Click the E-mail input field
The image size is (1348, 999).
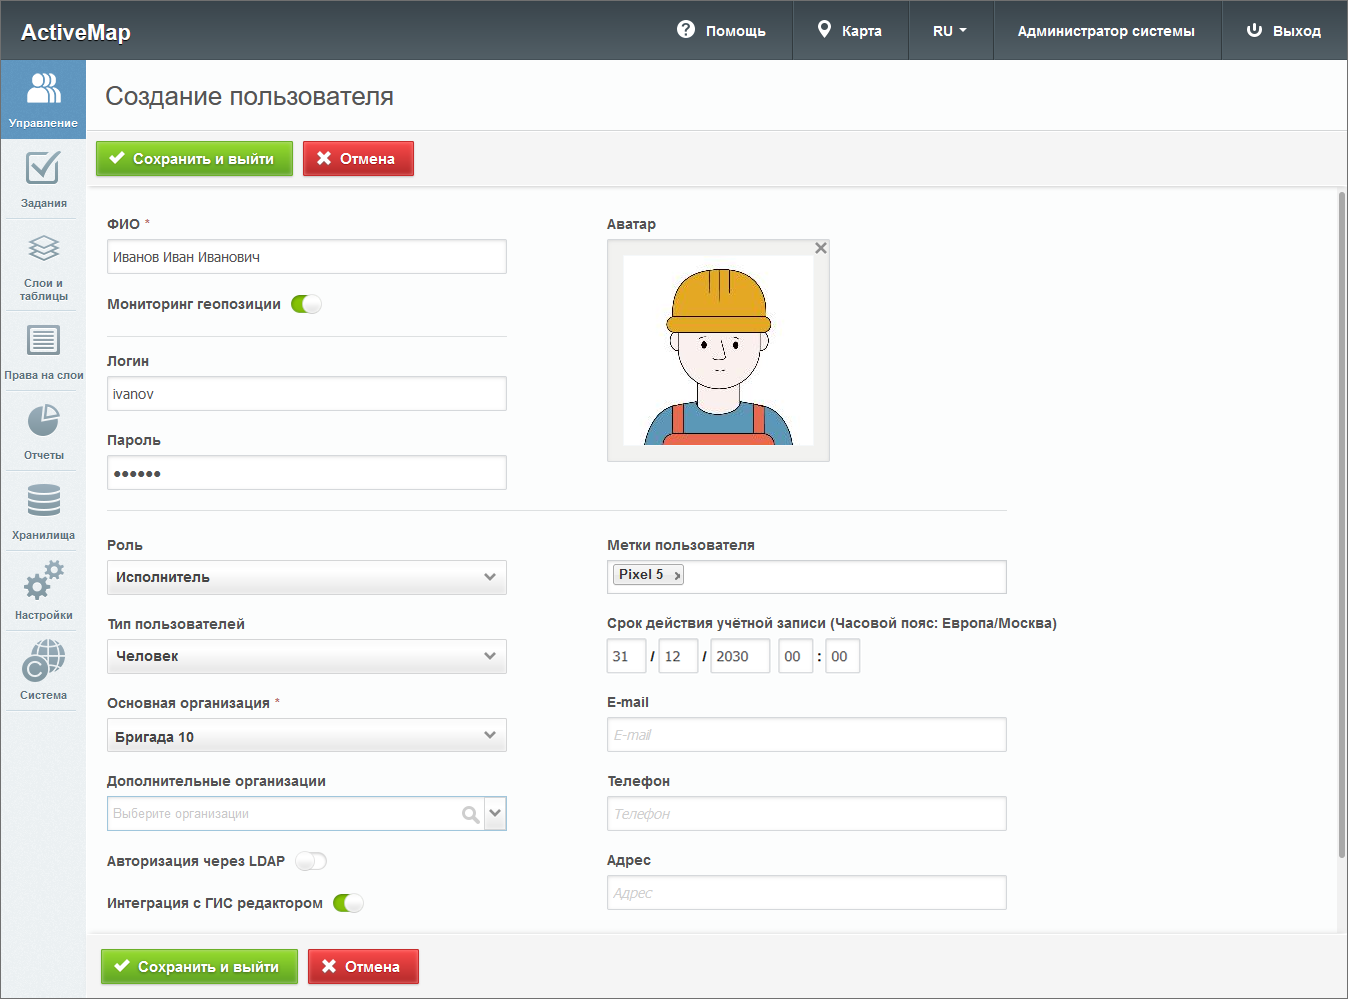pyautogui.click(x=806, y=735)
